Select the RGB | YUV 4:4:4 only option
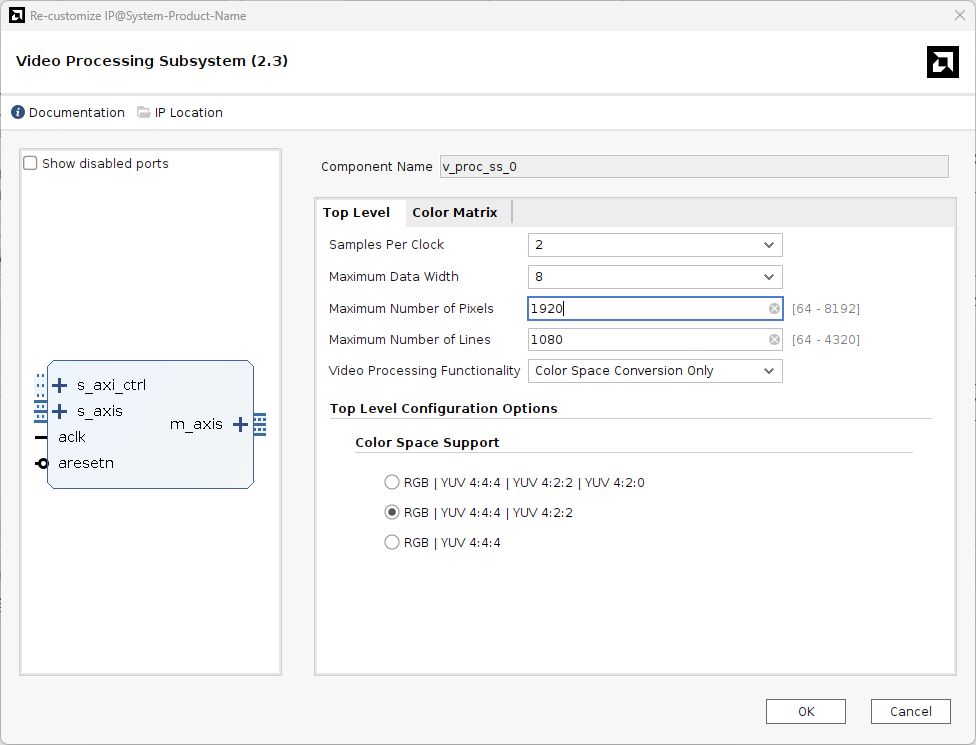 (x=392, y=543)
